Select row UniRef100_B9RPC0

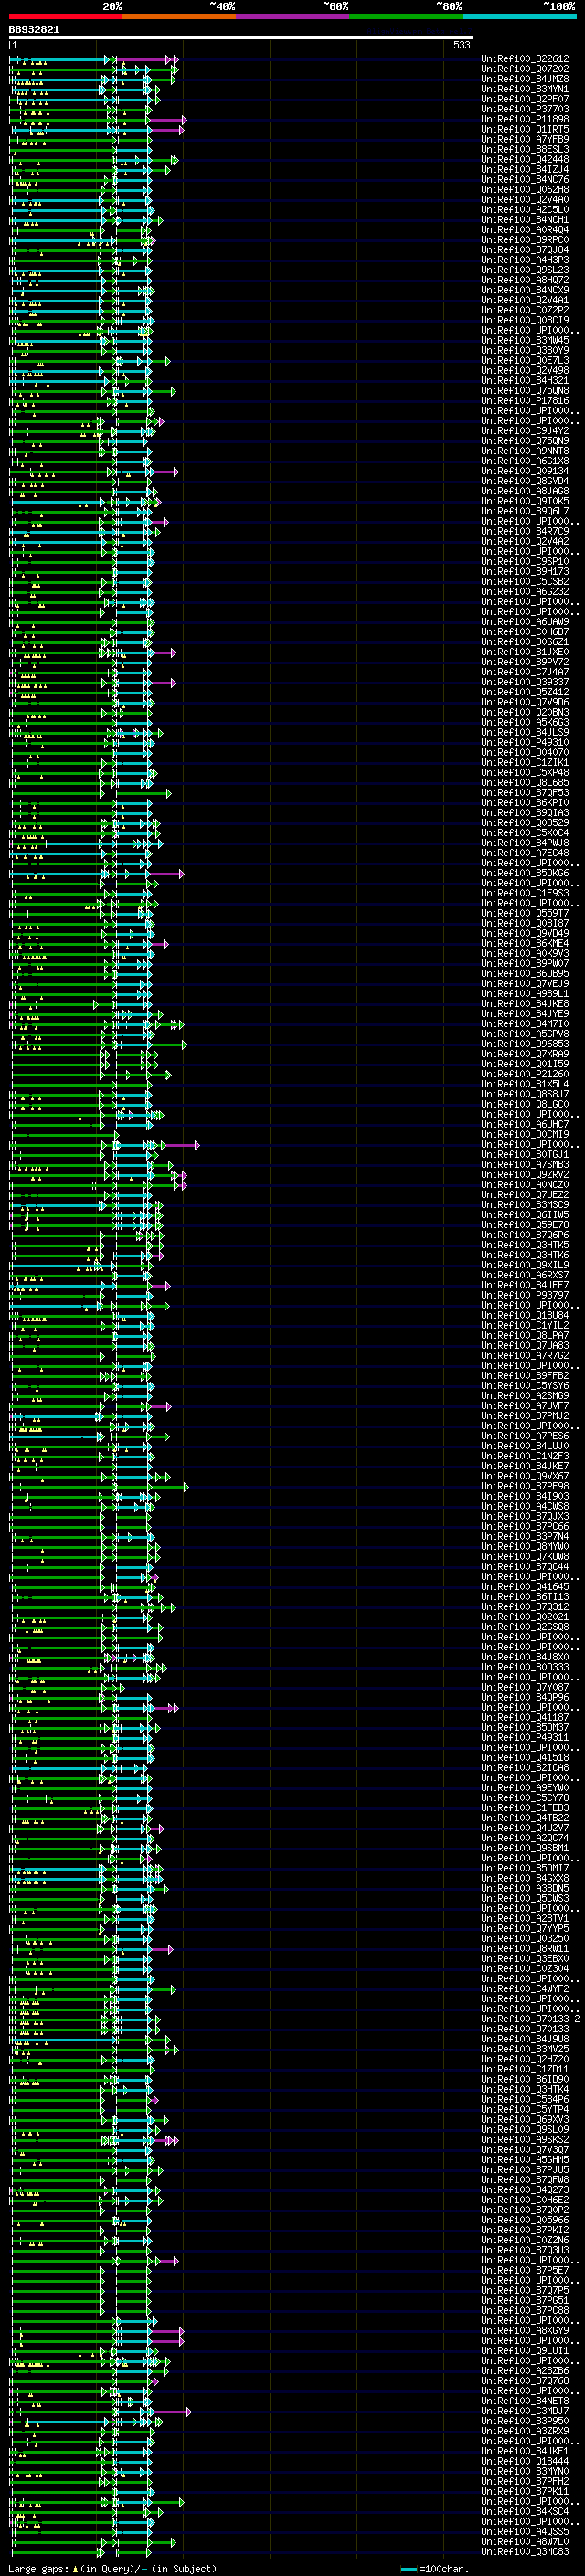525,239
